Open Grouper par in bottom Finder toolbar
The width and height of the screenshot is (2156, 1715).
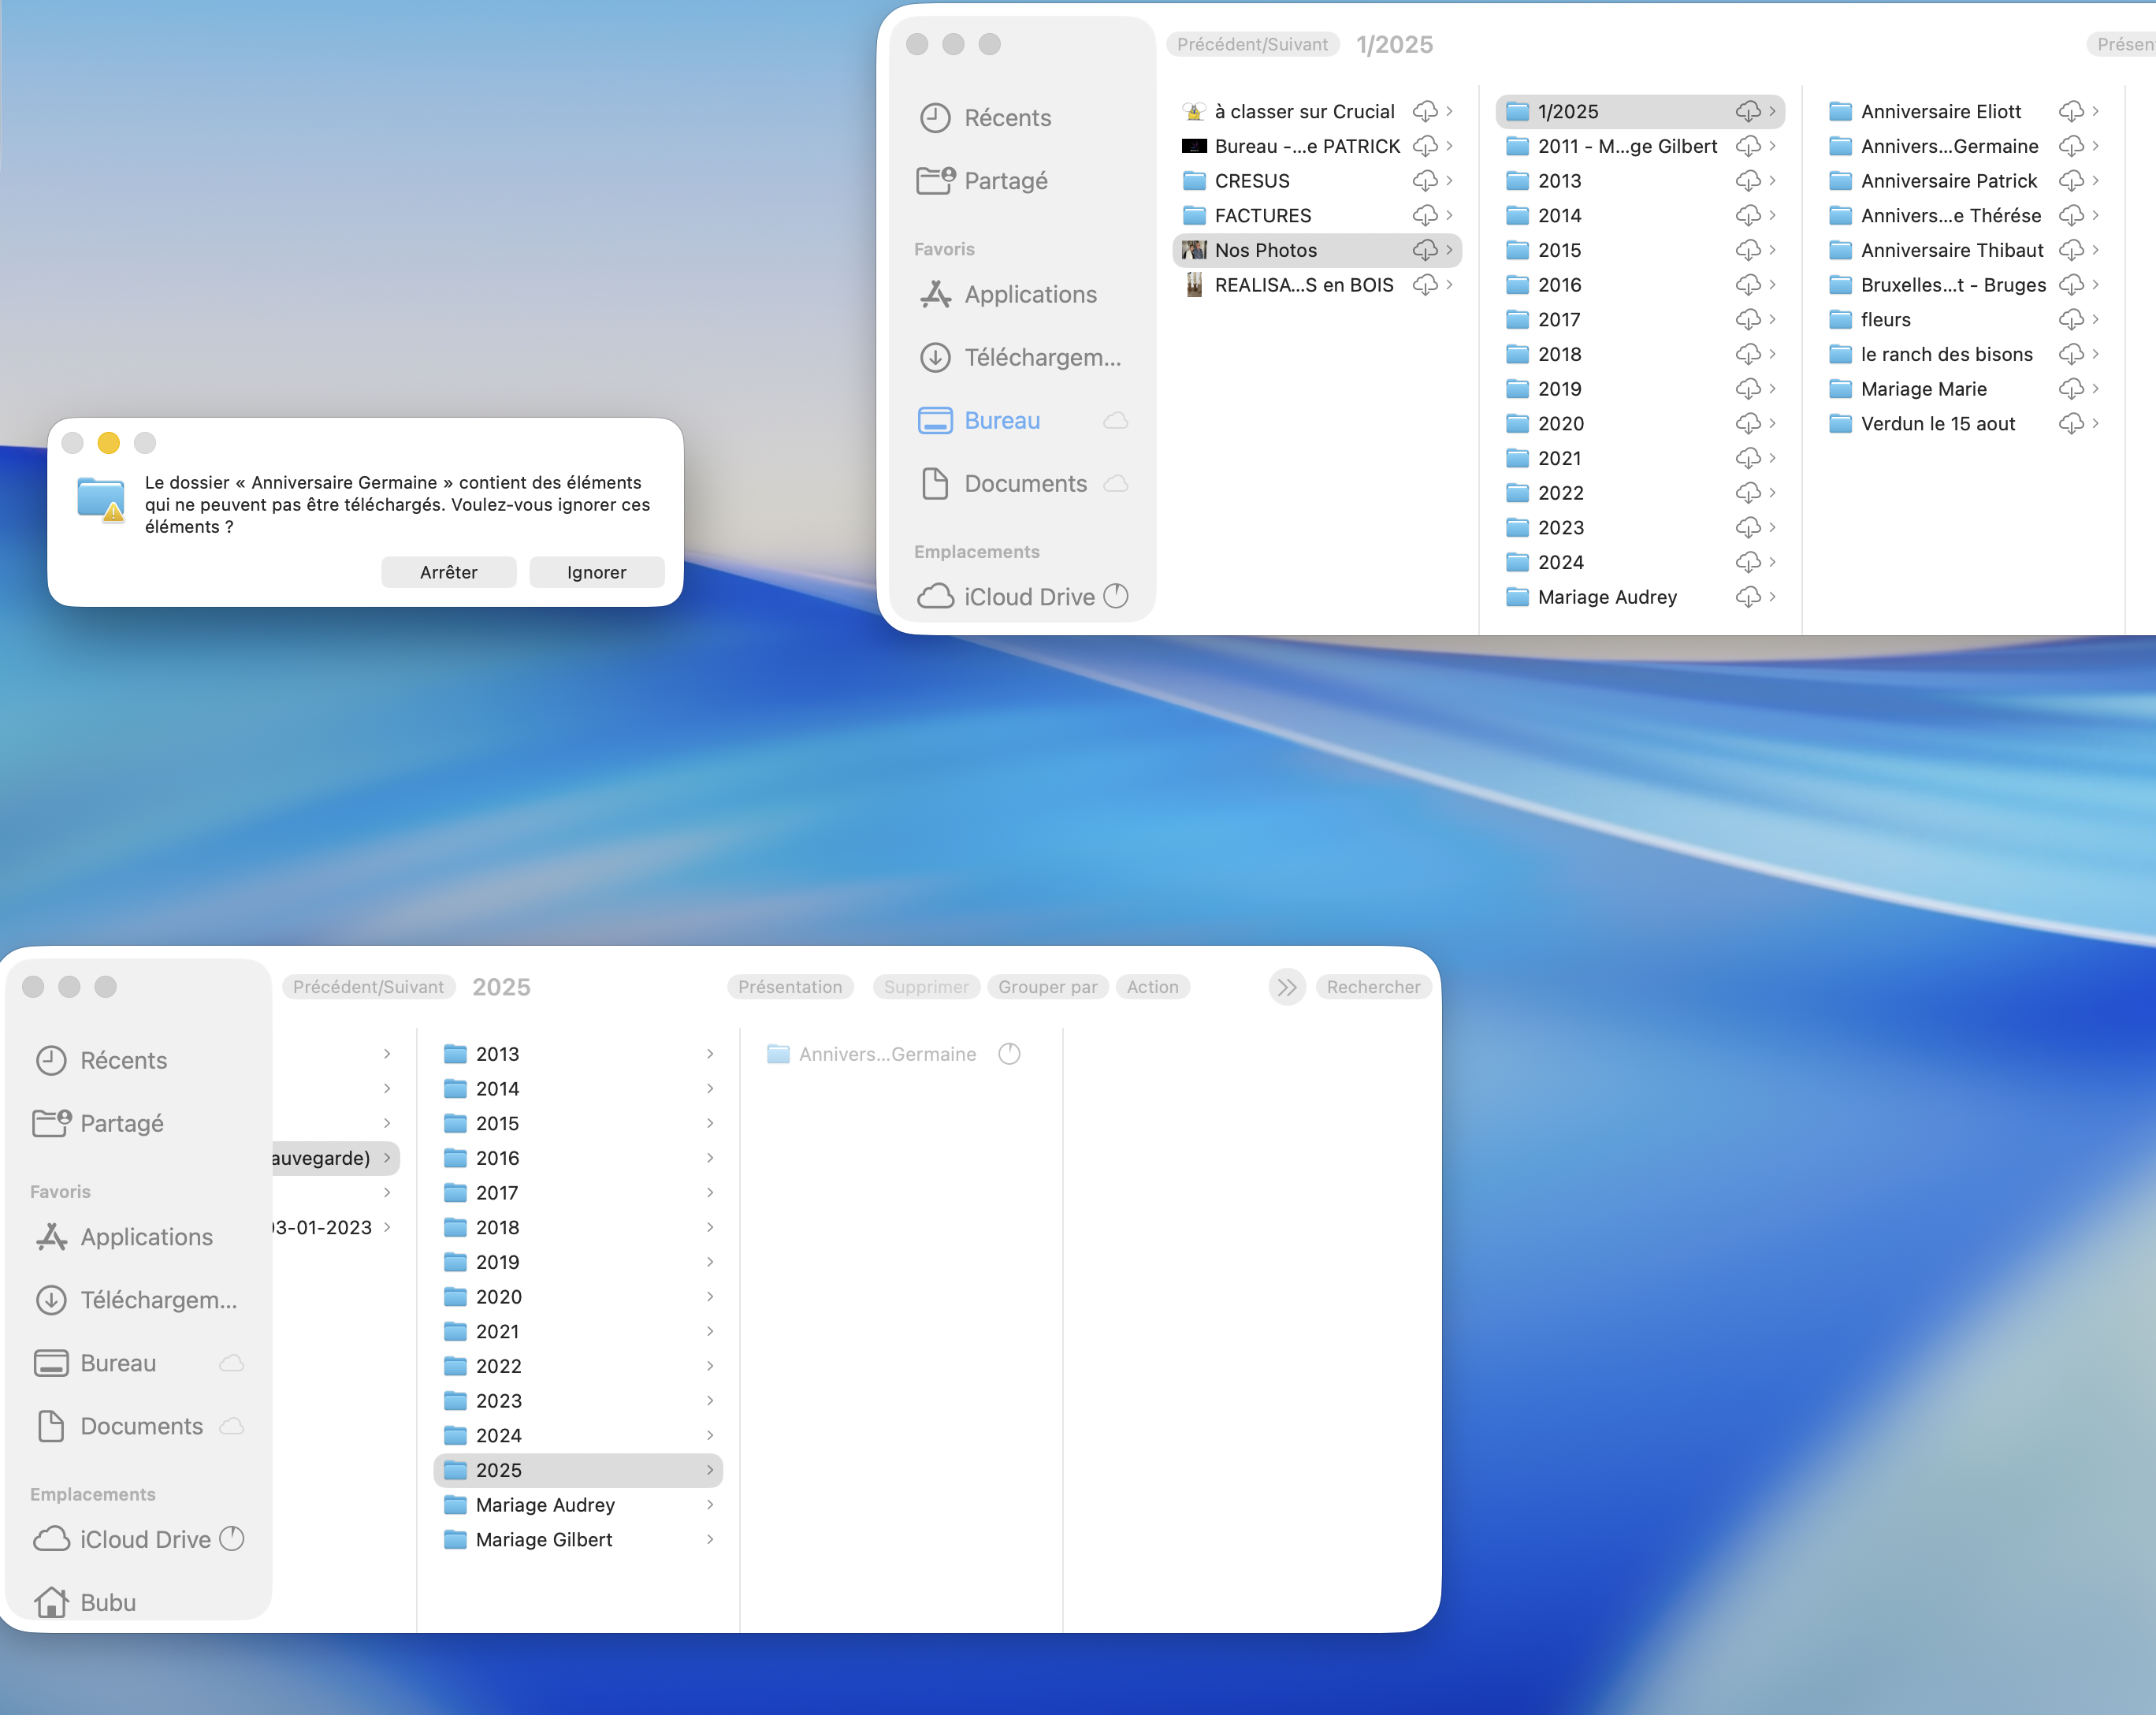1047,987
